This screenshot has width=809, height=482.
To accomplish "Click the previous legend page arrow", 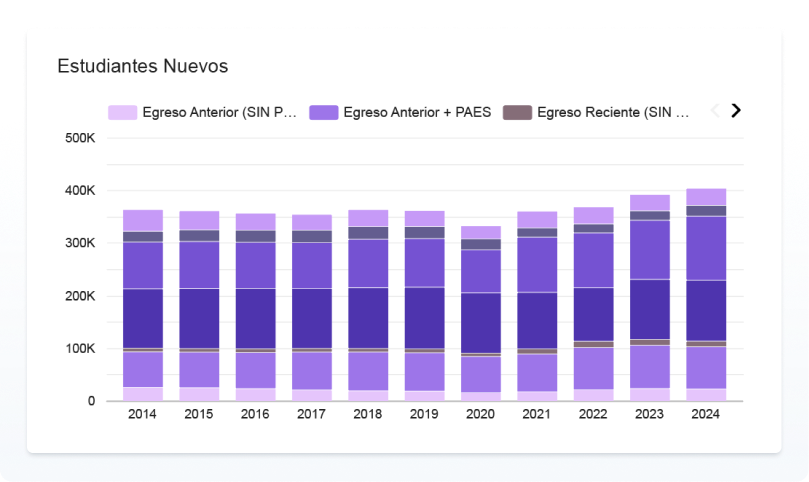I will (715, 111).
